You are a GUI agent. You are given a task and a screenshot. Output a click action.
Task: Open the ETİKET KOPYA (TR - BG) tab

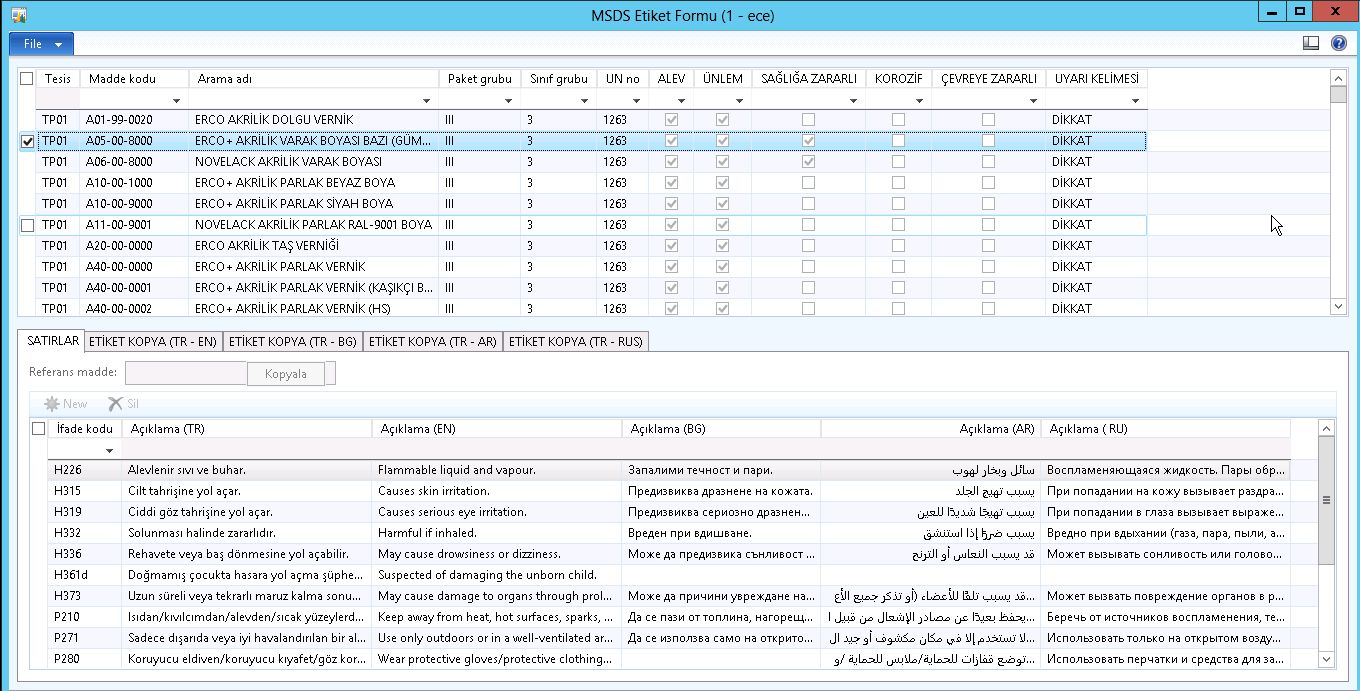point(293,342)
